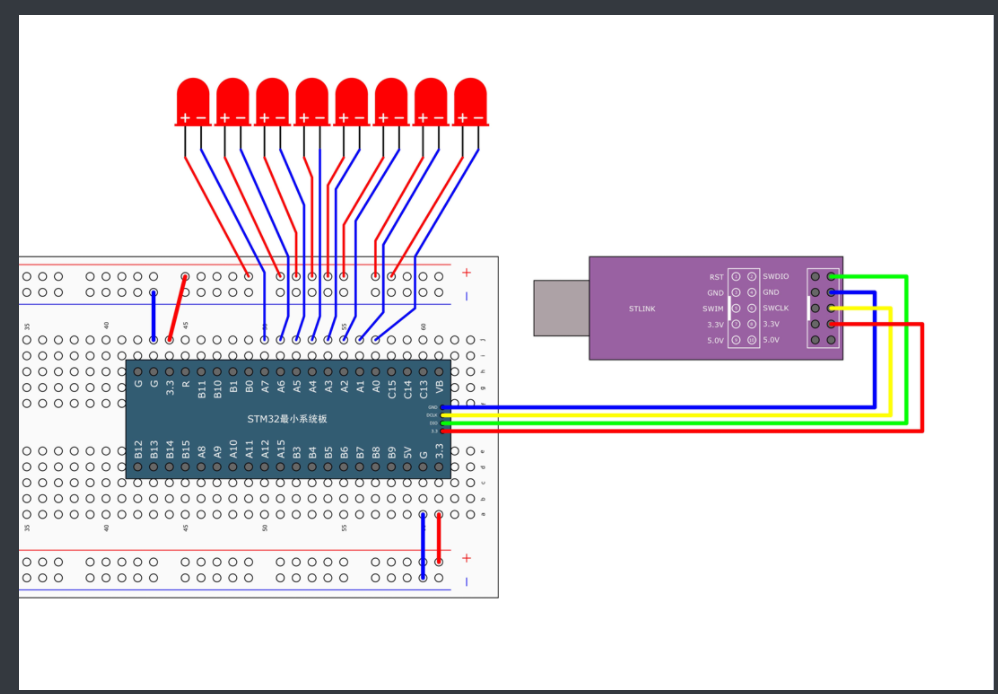Select the B15 pin label

[186, 450]
